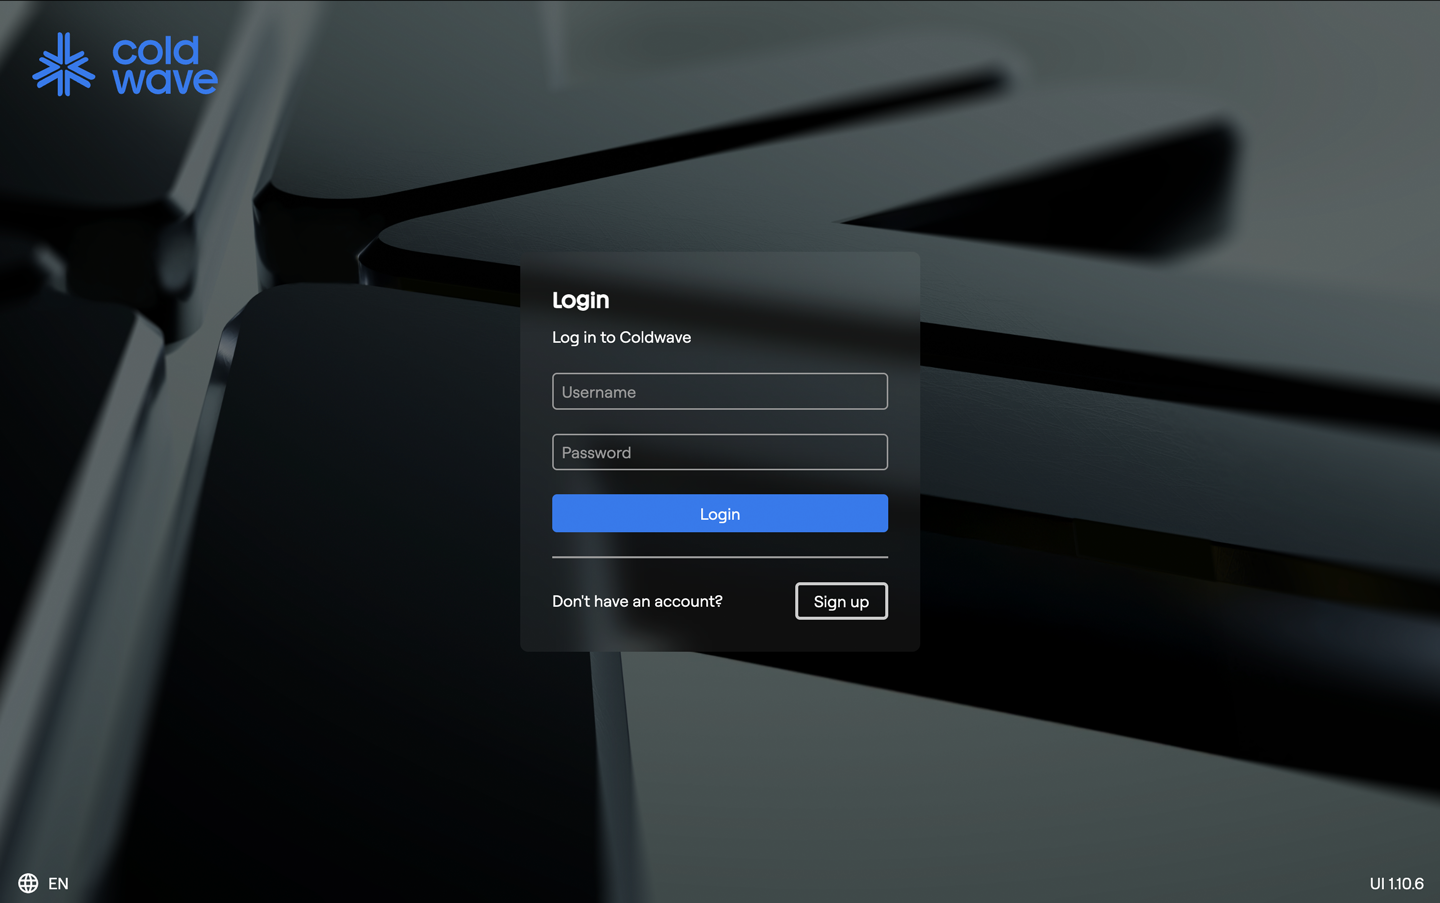Click the EN language label
Screen dimensions: 1440x903
point(58,883)
